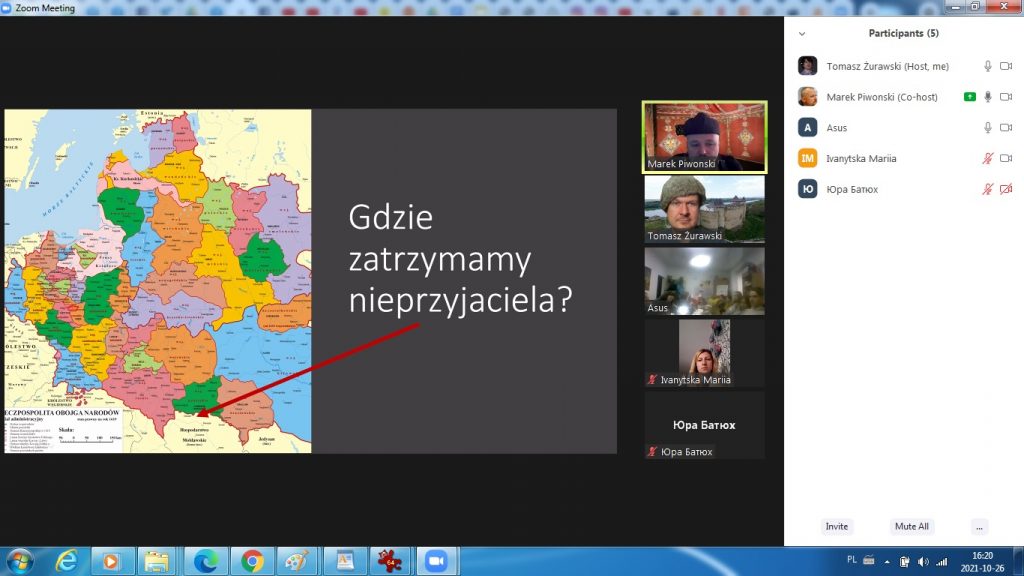Click the Asus avatar in participants list
The image size is (1024, 576).
(x=807, y=128)
